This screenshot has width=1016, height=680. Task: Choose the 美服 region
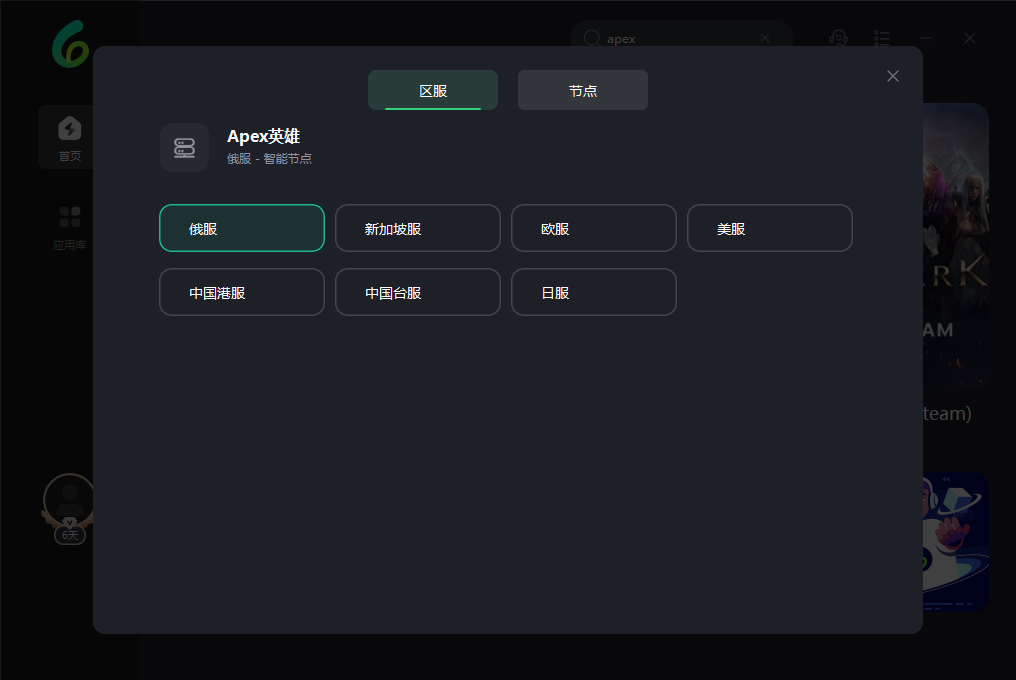[x=770, y=228]
